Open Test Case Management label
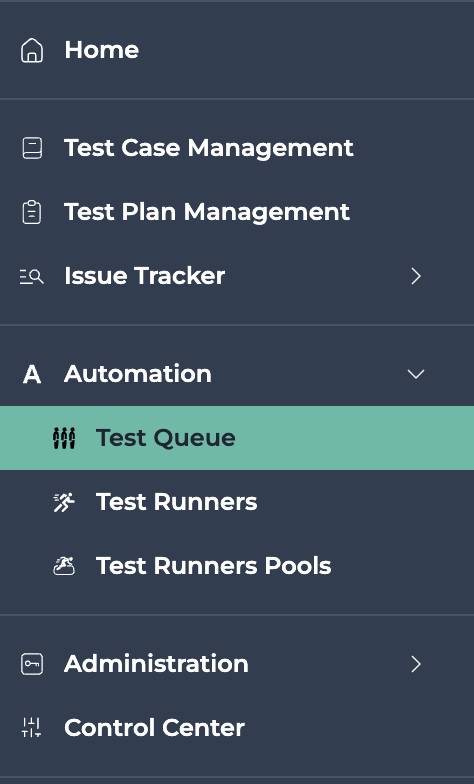Image resolution: width=474 pixels, height=784 pixels. (209, 148)
